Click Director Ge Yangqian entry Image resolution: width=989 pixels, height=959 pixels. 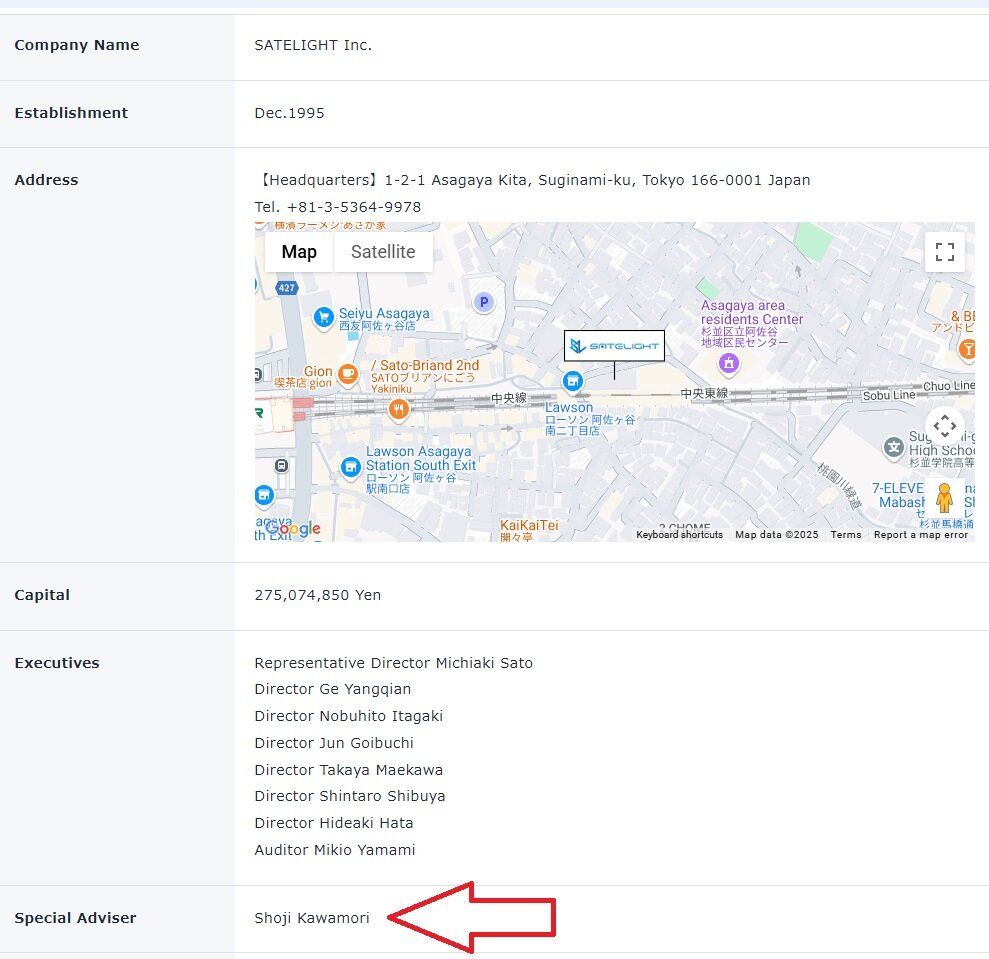coord(332,689)
